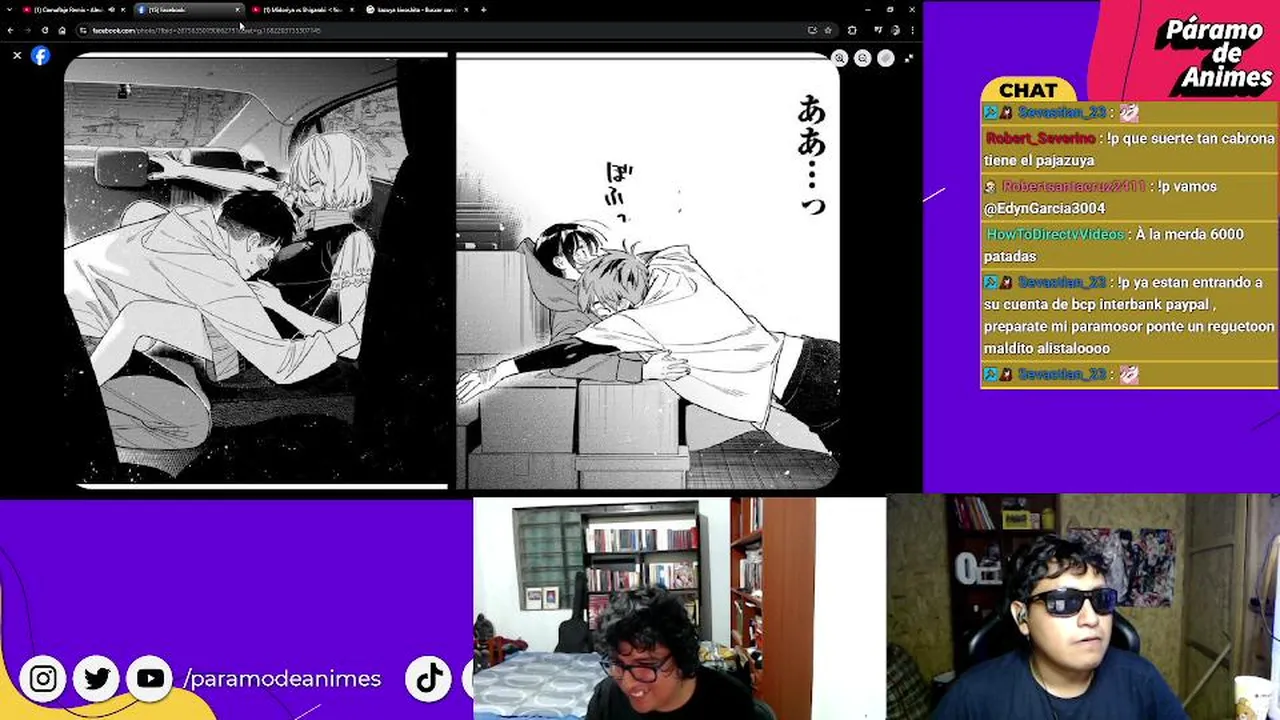Click Robert_Severino username in chat
The width and height of the screenshot is (1280, 720).
tap(1040, 138)
